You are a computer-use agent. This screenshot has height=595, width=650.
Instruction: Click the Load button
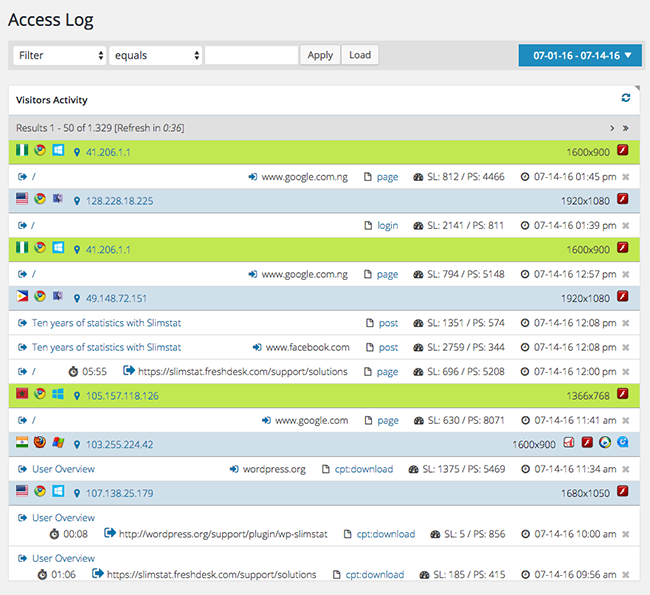[360, 55]
